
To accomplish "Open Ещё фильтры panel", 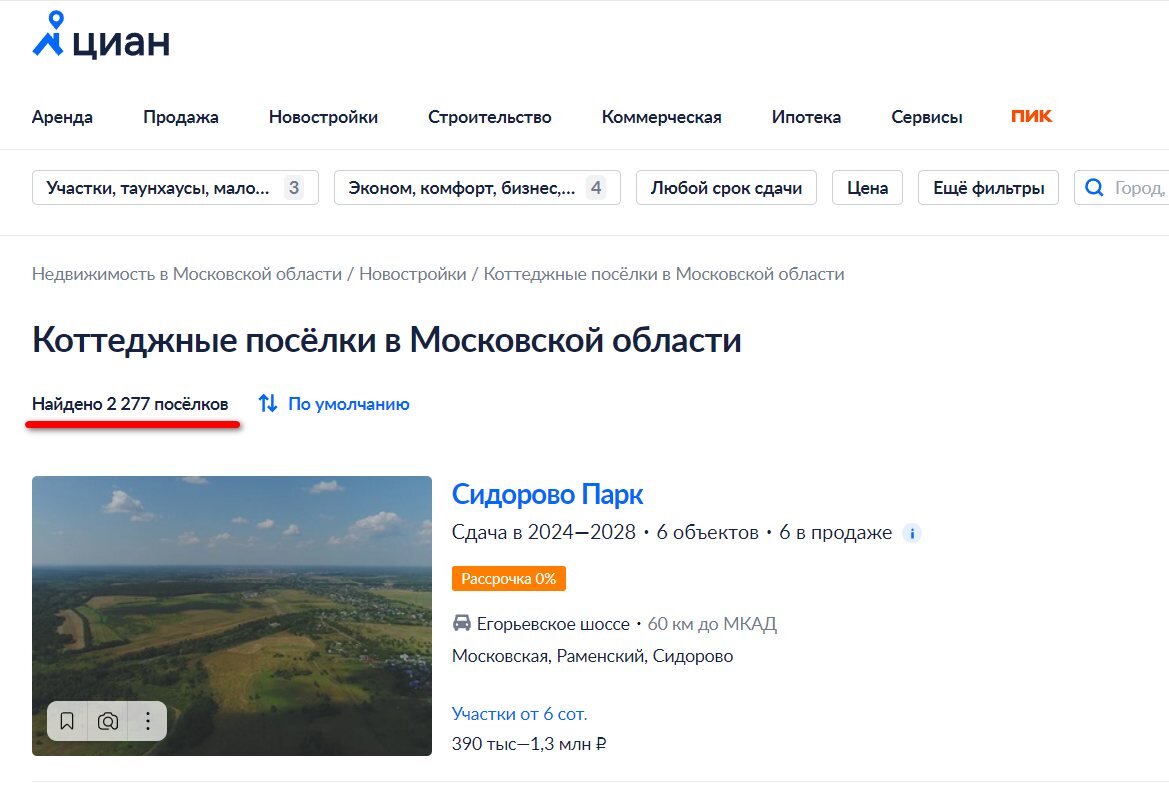I will (x=988, y=187).
